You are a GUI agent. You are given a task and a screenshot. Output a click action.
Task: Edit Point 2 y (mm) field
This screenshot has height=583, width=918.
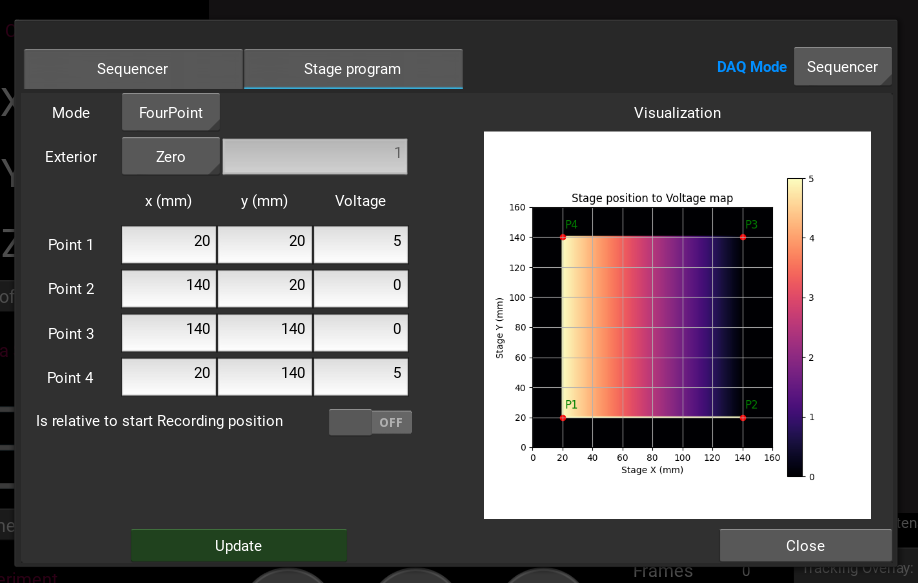(265, 289)
